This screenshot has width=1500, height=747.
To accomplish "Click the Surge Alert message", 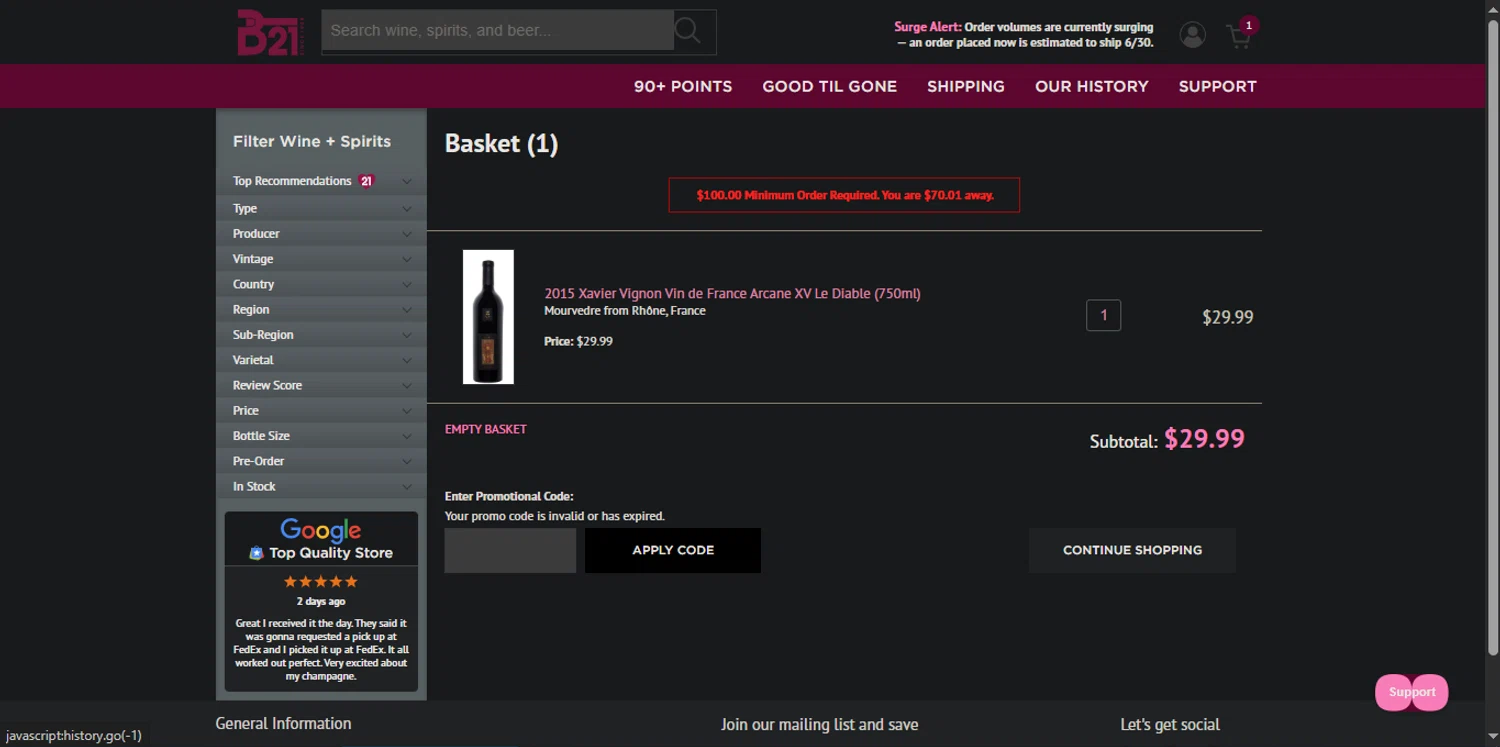I will (1024, 35).
